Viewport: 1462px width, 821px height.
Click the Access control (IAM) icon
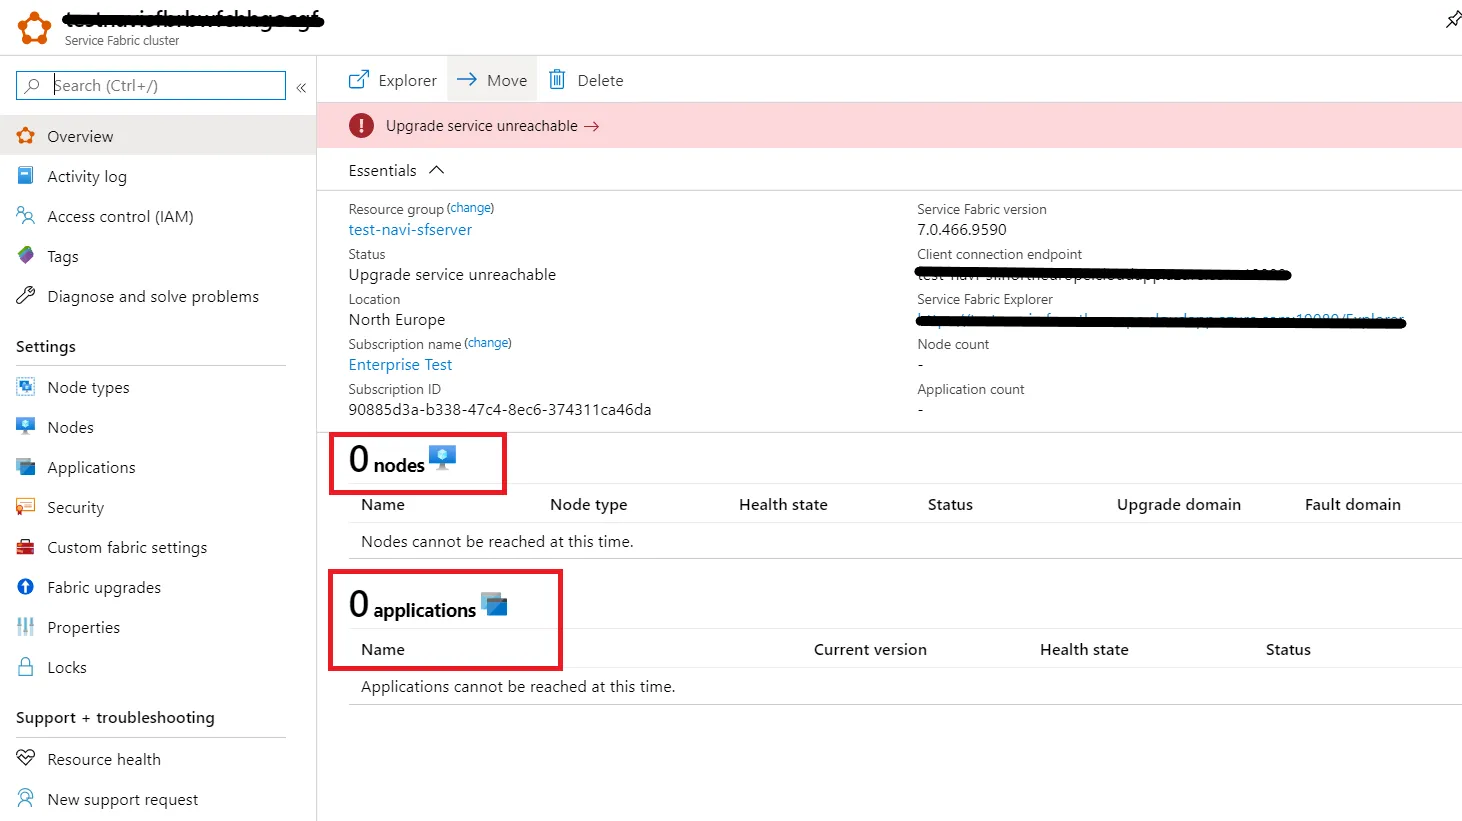tap(26, 216)
